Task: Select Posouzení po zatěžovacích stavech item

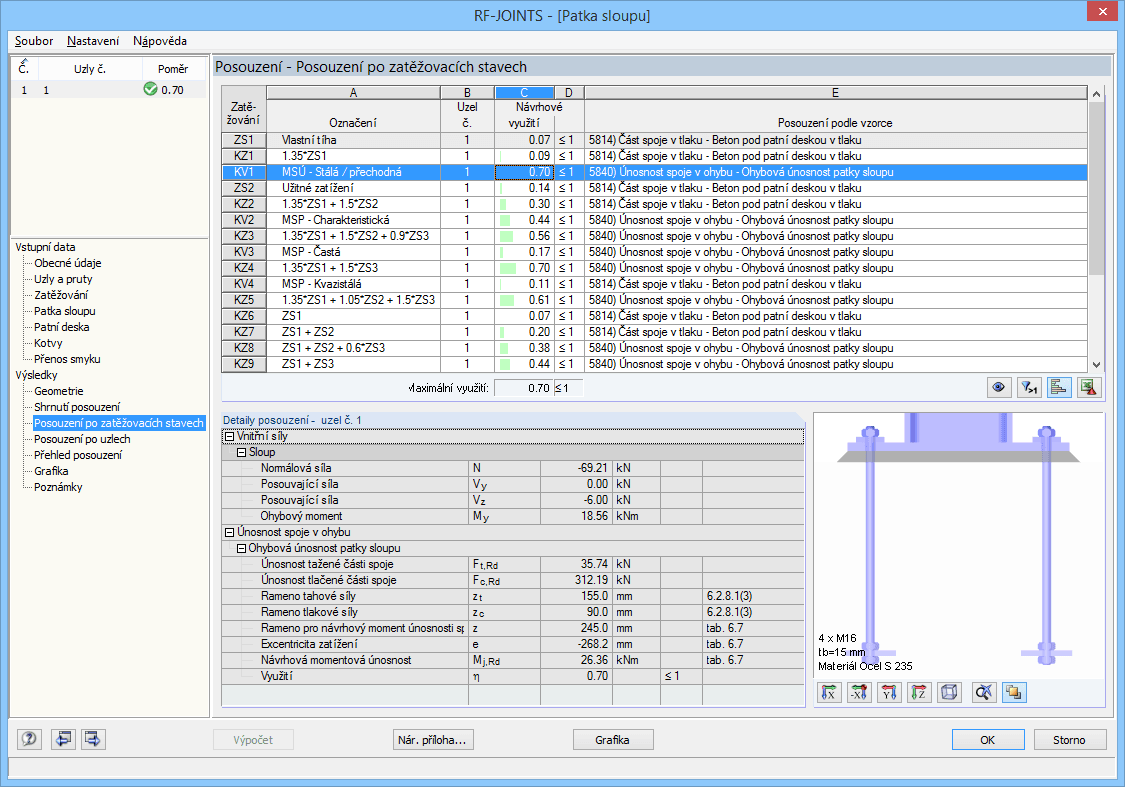Action: [119, 423]
